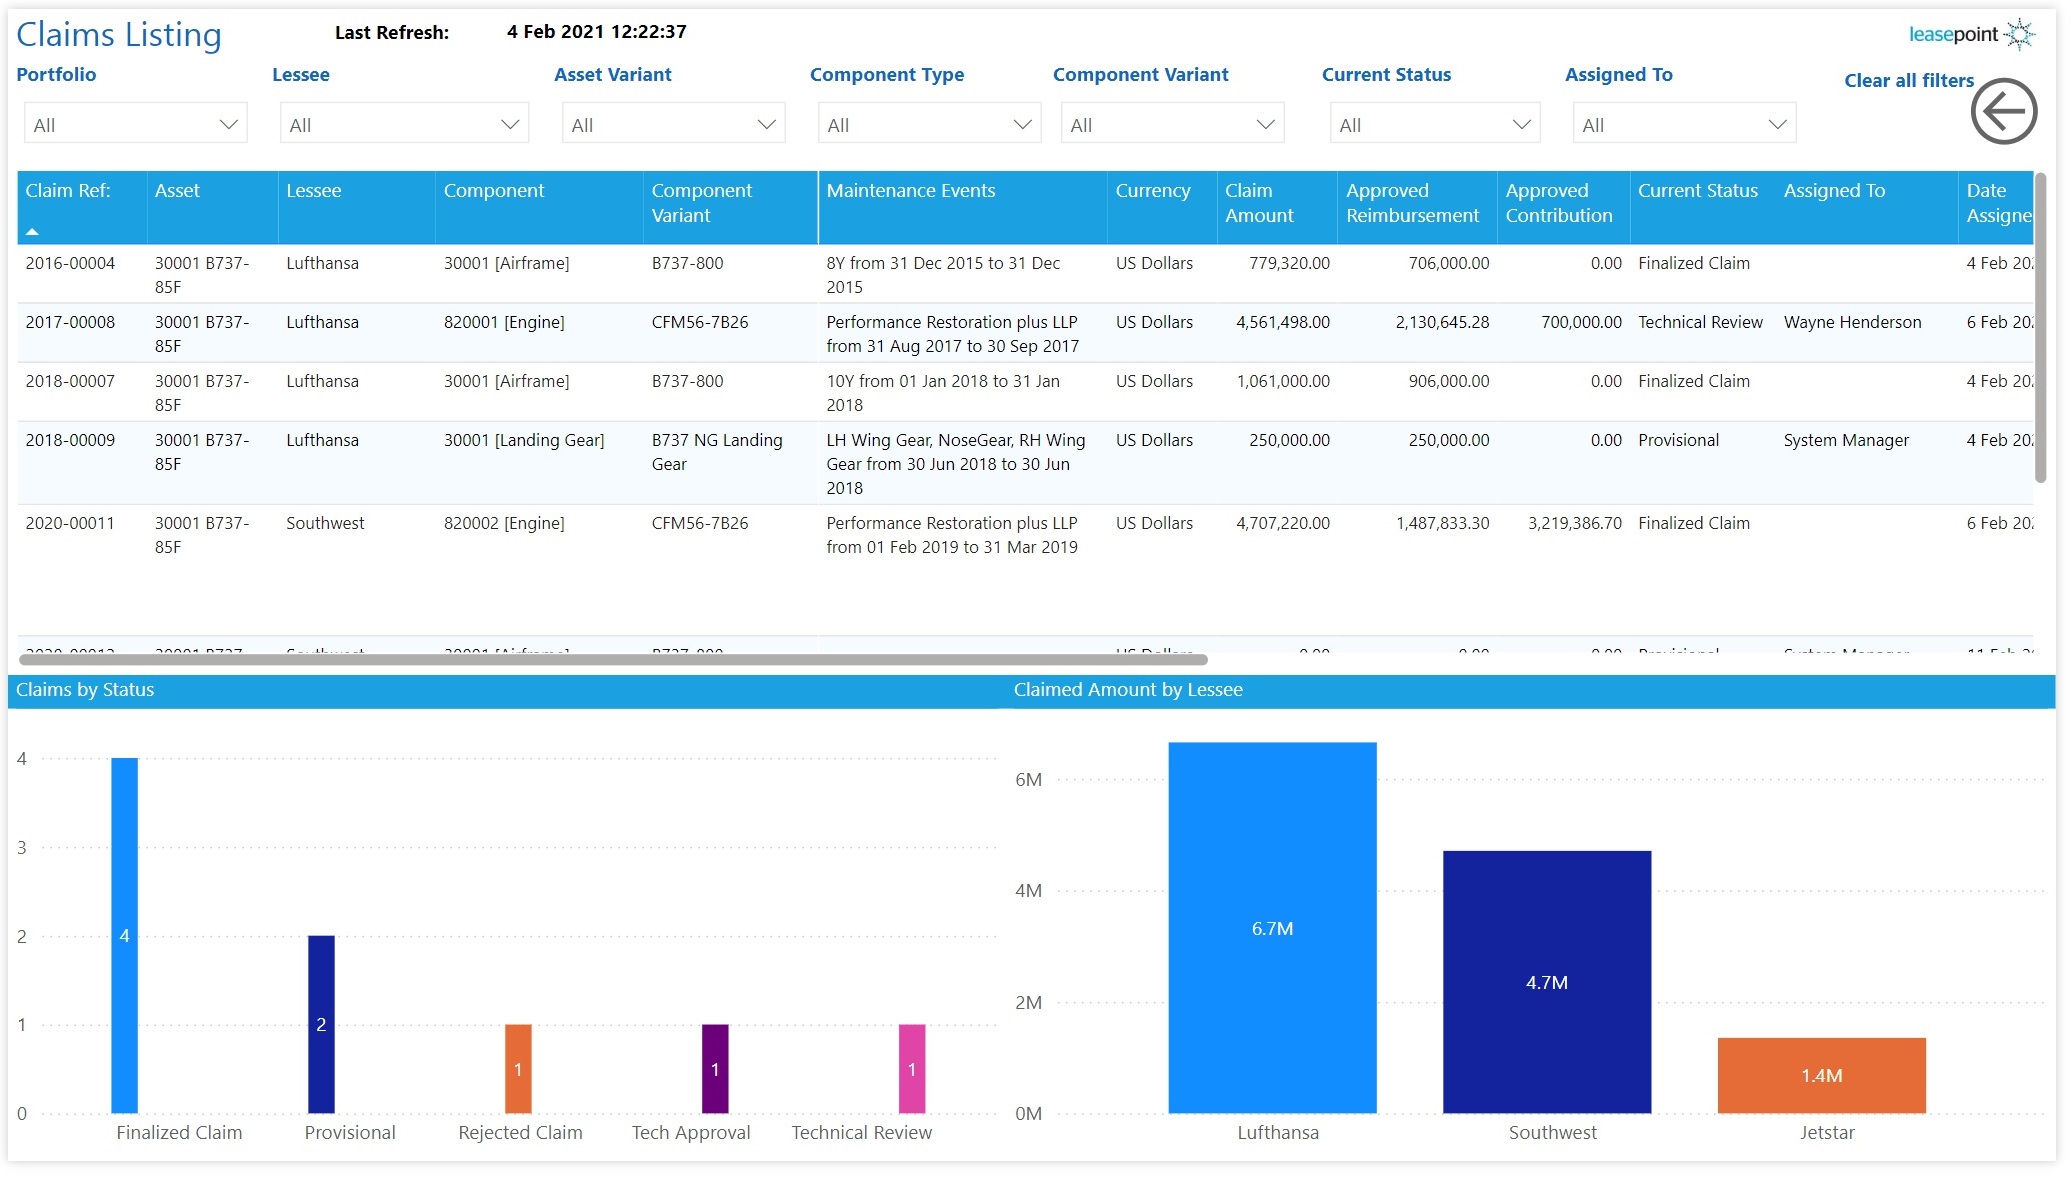Select the Jetstar 1.4M bar
2071x1178 pixels.
pos(1822,1075)
